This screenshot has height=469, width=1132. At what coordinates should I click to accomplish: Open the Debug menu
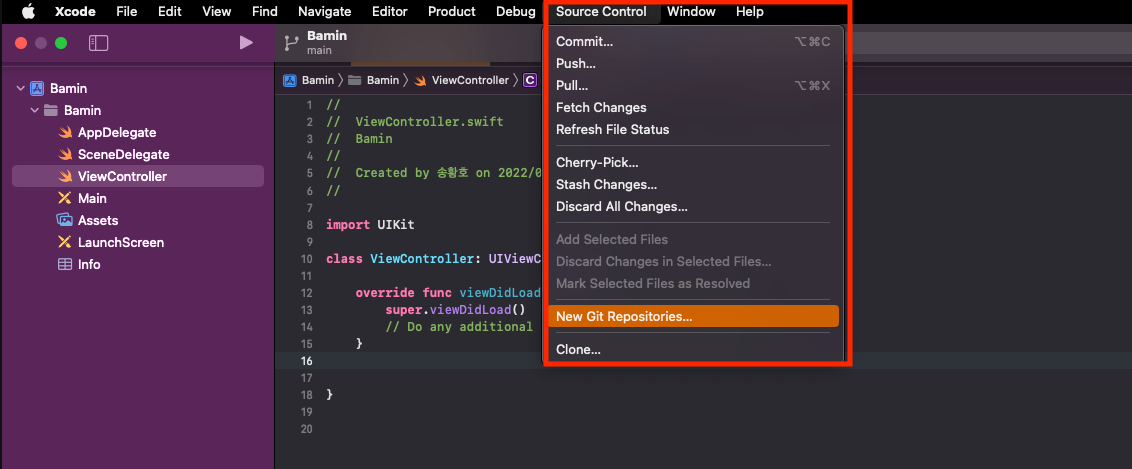(x=516, y=12)
